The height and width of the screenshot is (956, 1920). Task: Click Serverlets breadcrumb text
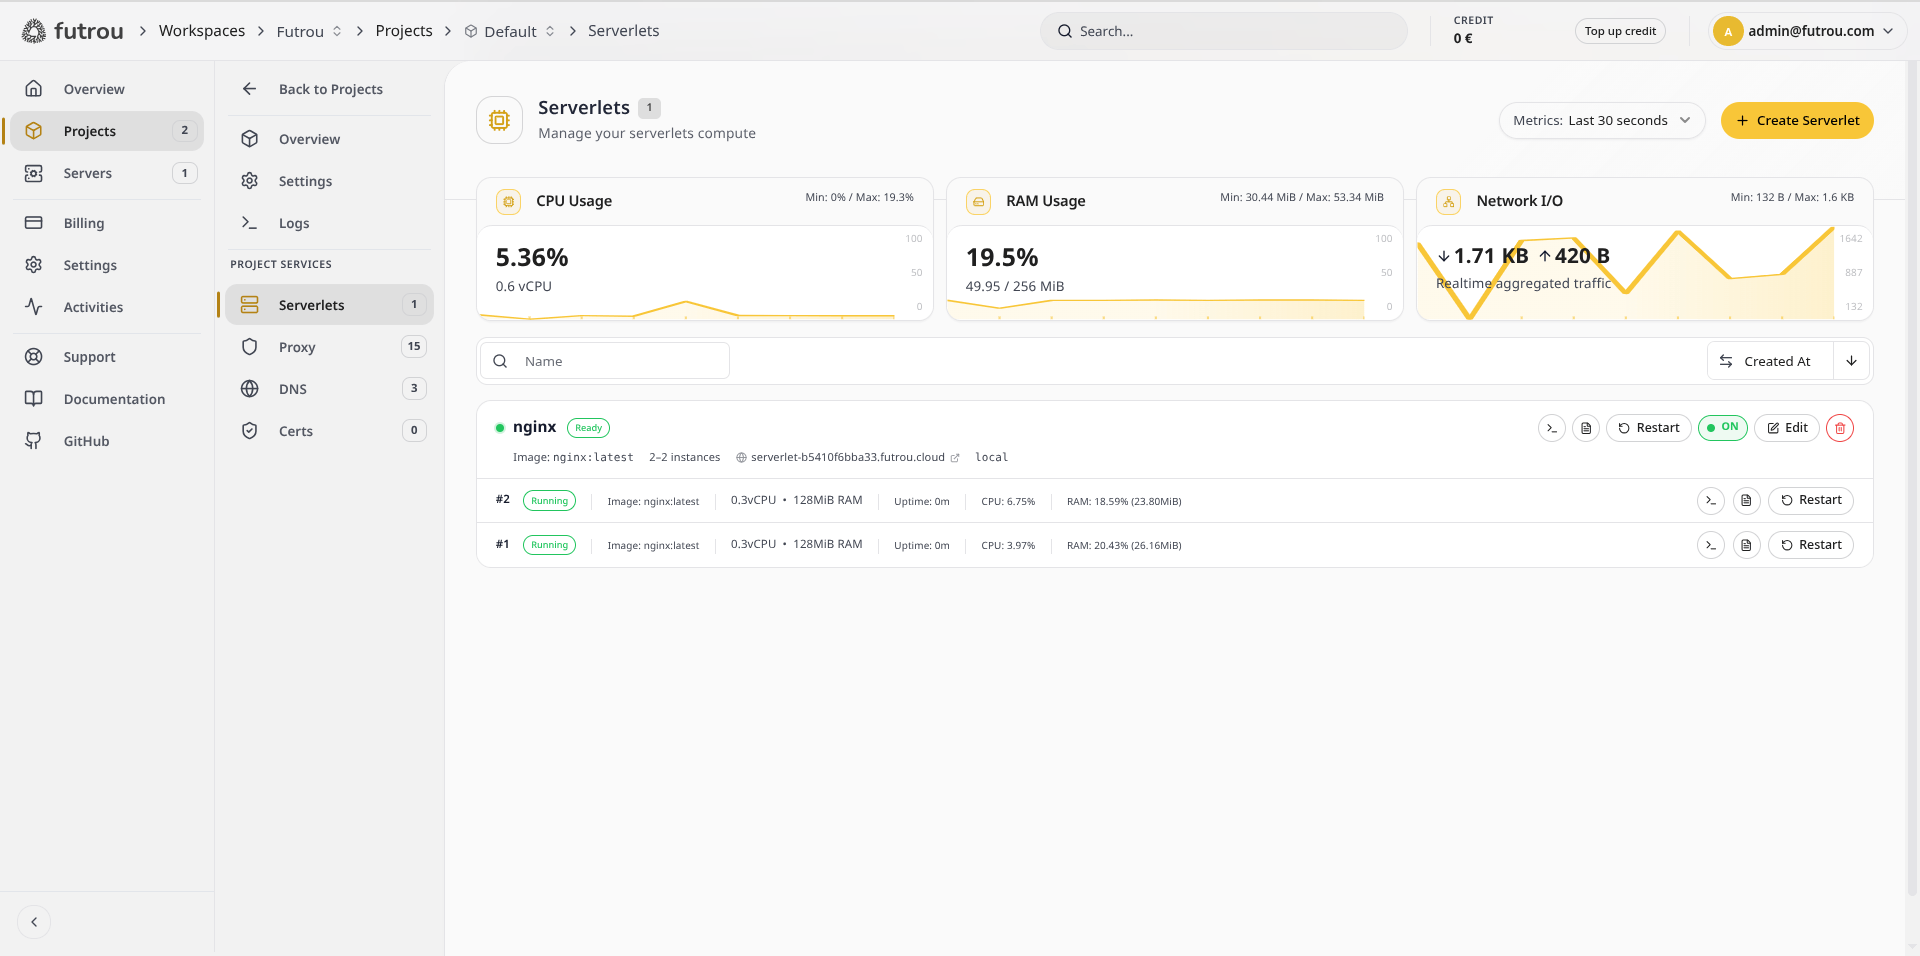623,31
